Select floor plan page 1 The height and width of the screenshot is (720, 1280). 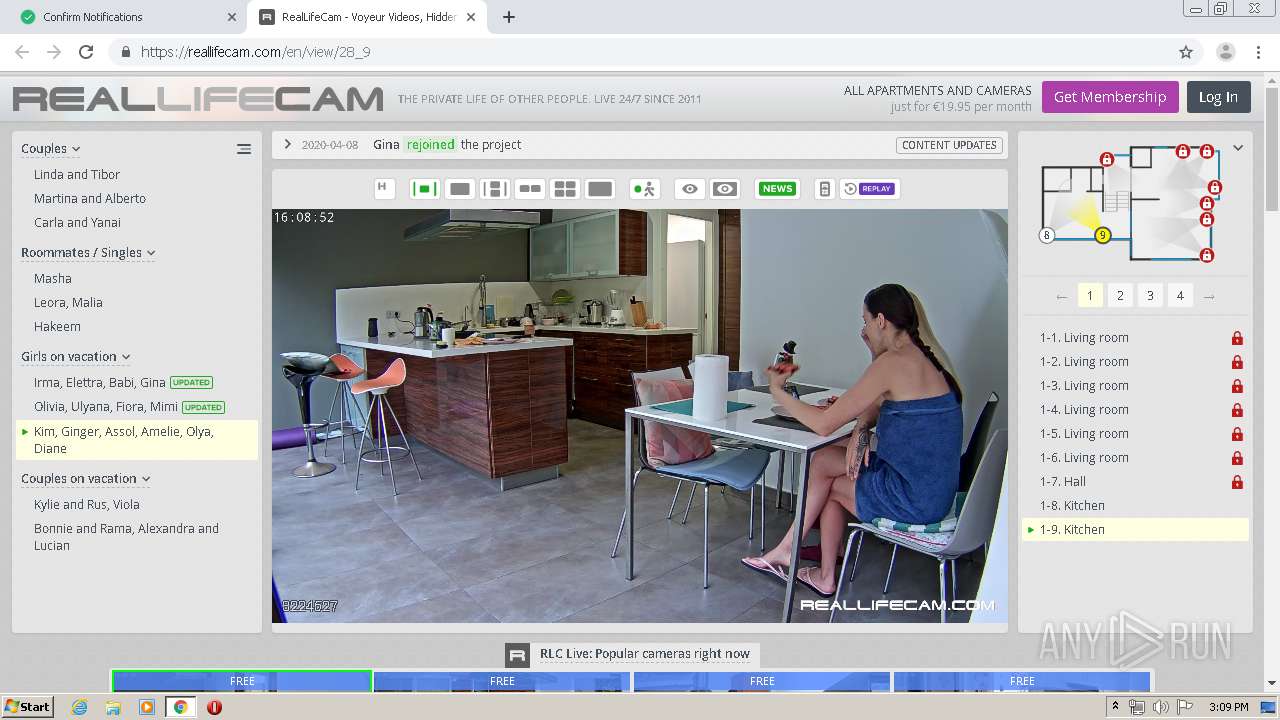tap(1090, 295)
